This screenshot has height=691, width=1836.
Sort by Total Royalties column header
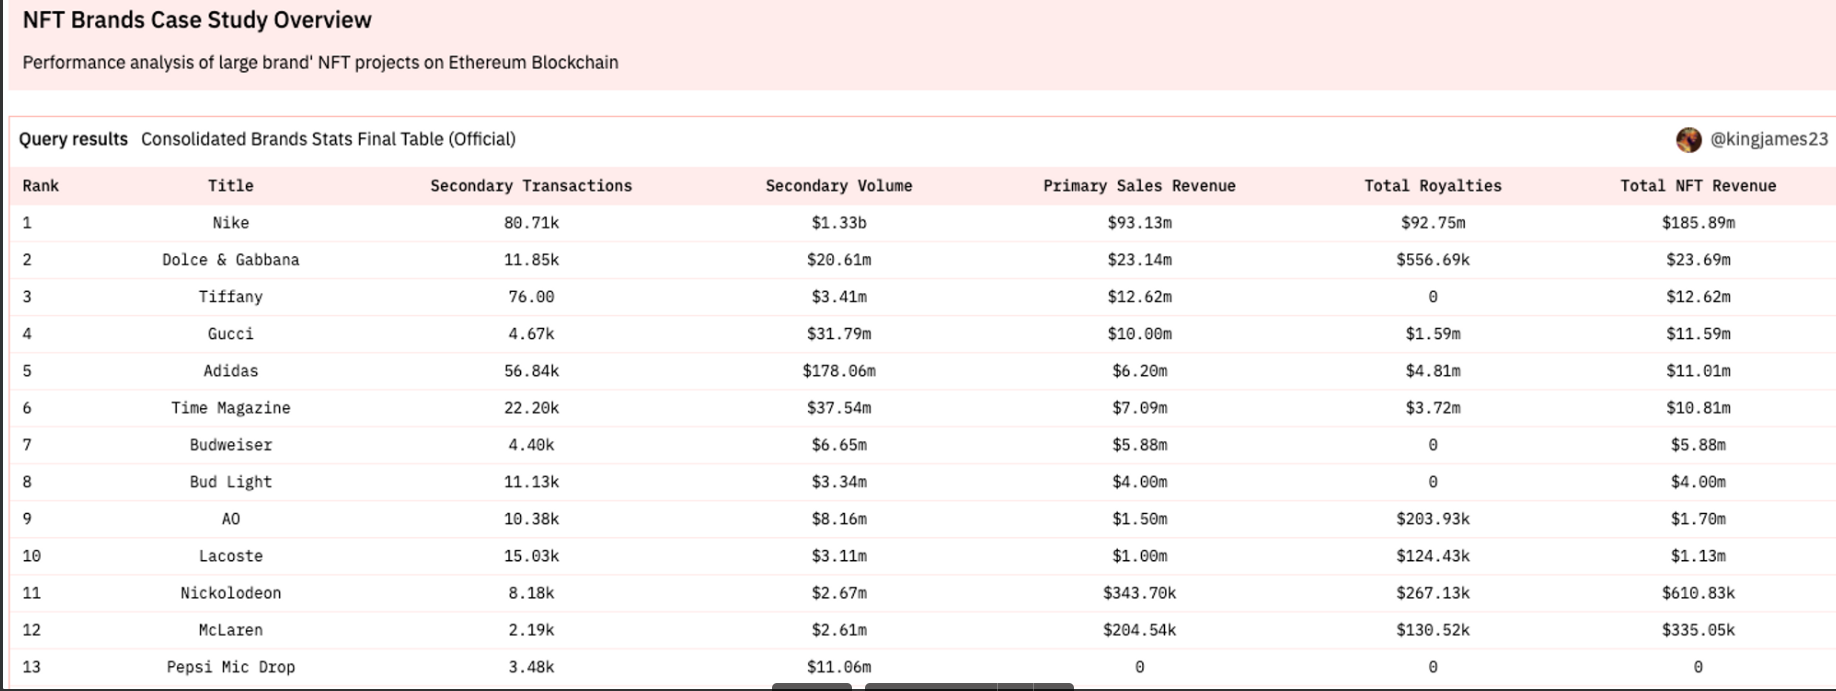click(x=1433, y=186)
